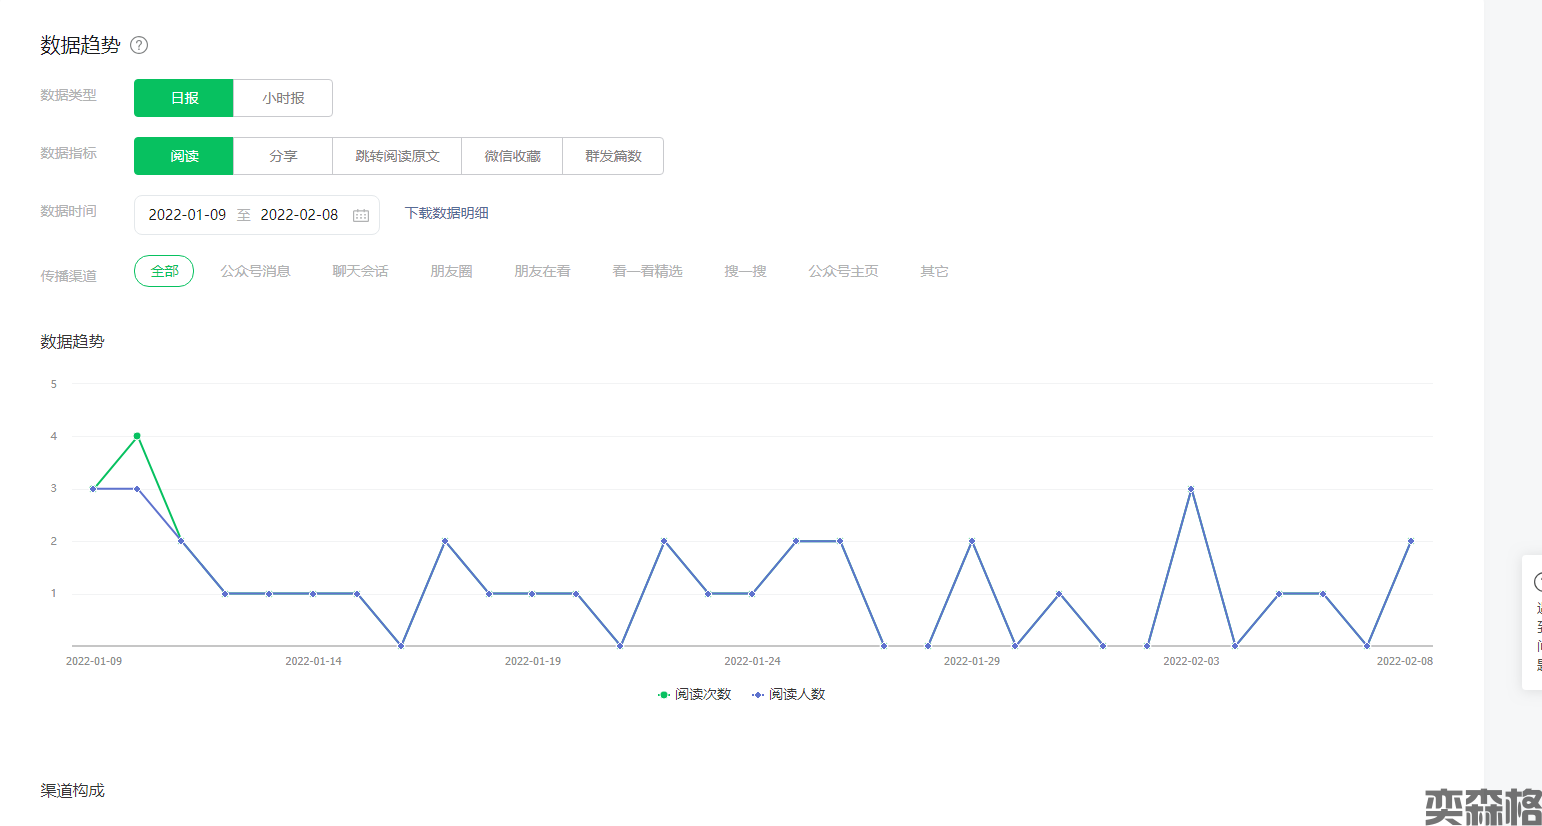The image size is (1542, 826).
Task: Select the 日报 data type
Action: (x=184, y=98)
